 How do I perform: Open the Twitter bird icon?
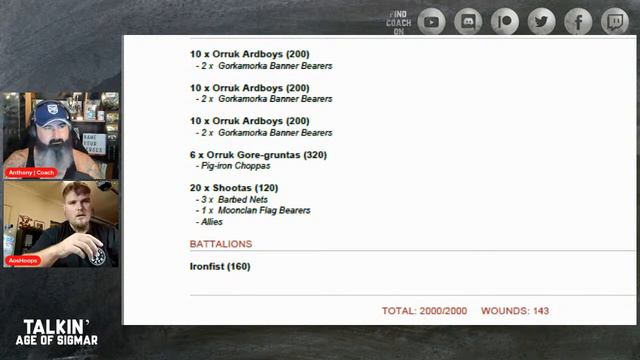(x=542, y=21)
